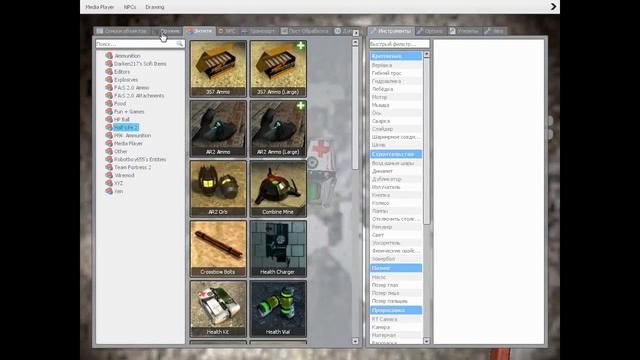
Task: Switch to the NPC tab
Action: (227, 31)
